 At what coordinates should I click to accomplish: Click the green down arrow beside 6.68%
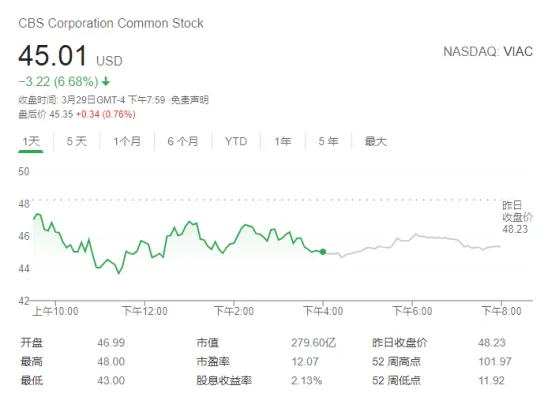[106, 82]
